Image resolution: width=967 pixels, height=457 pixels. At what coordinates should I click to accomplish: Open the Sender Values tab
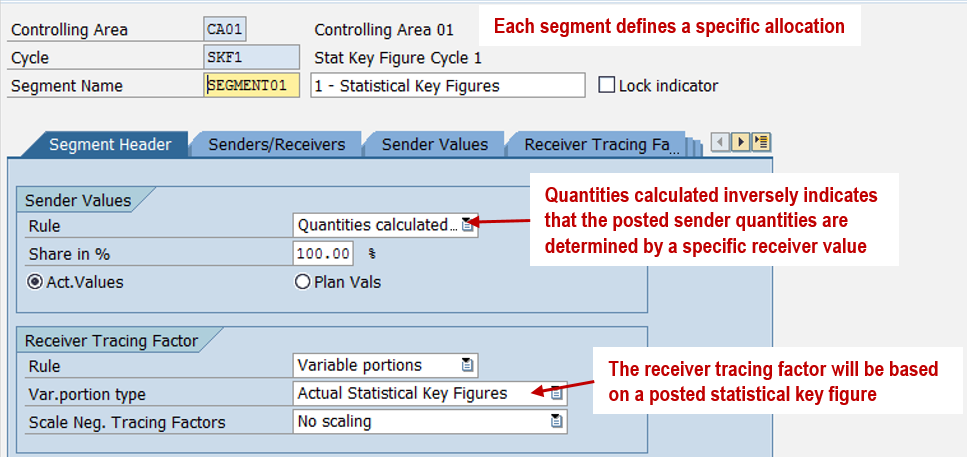(435, 145)
